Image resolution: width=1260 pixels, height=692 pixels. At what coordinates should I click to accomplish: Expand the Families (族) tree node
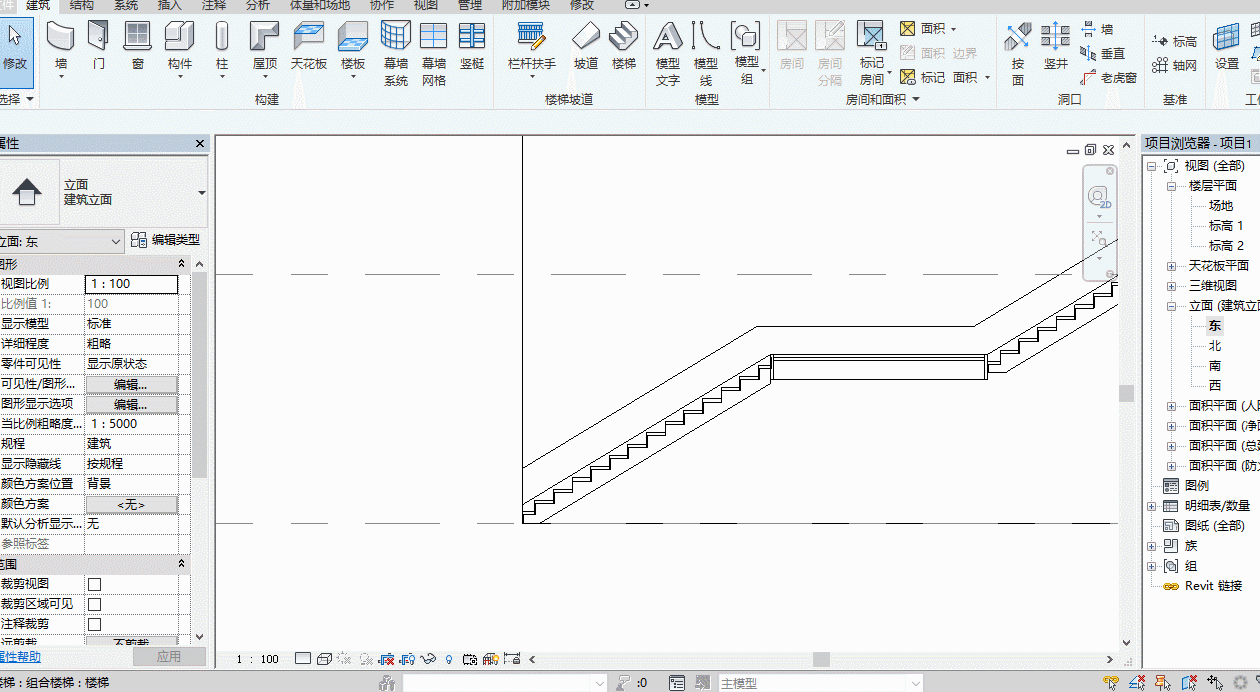[x=1152, y=546]
